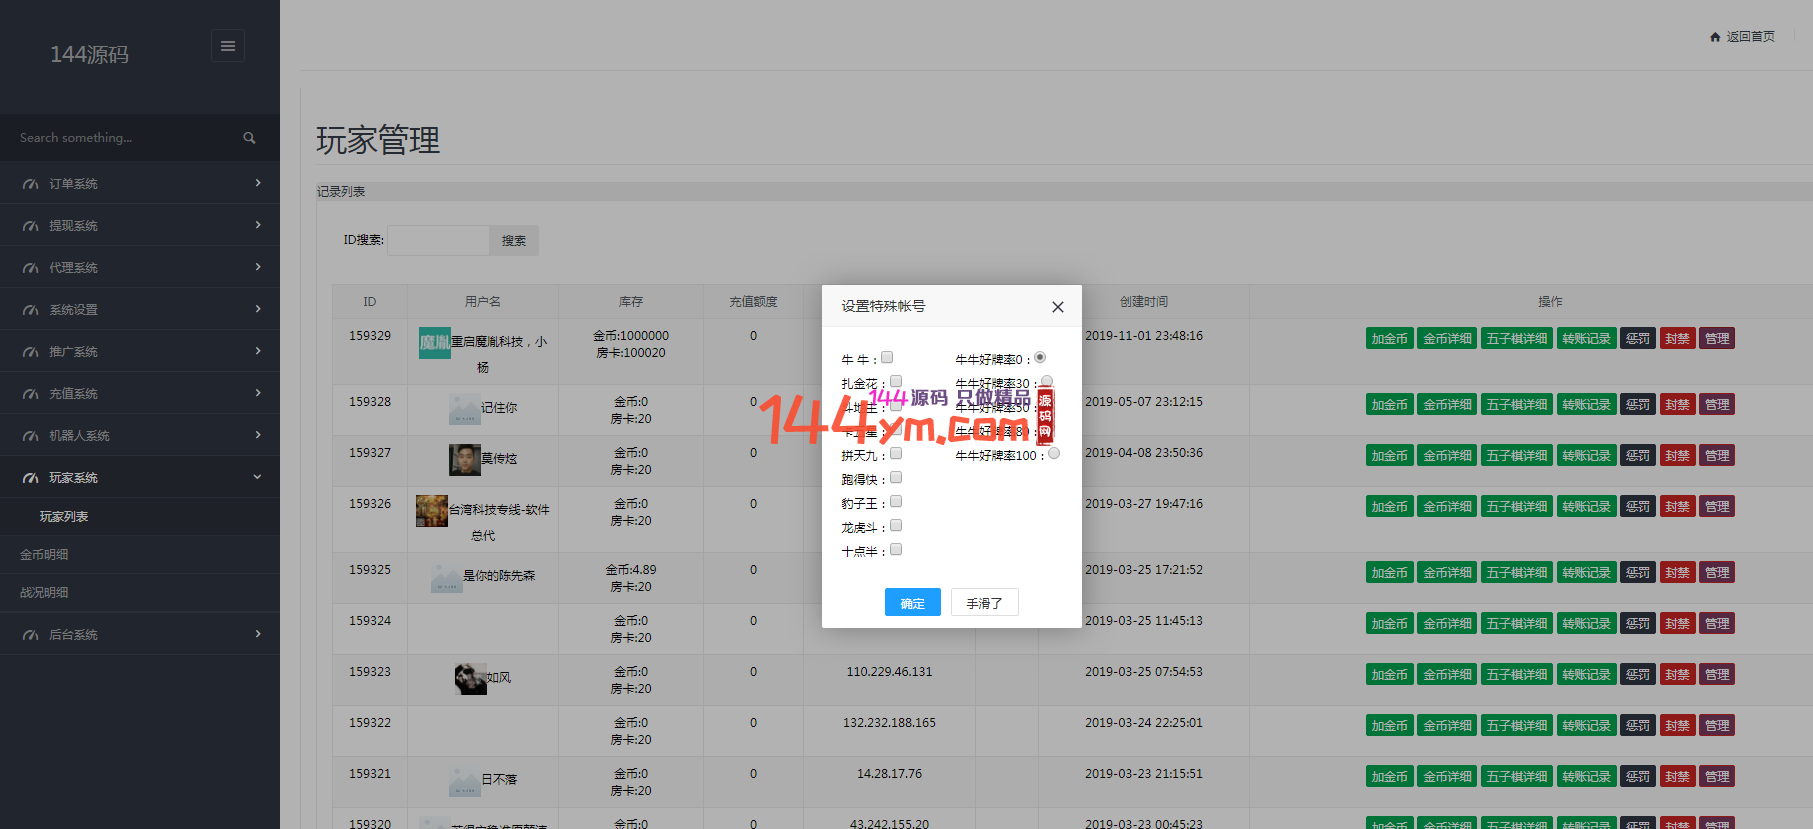Close the 设置特殊帐号 dialog with X
The image size is (1813, 829).
tap(1057, 307)
